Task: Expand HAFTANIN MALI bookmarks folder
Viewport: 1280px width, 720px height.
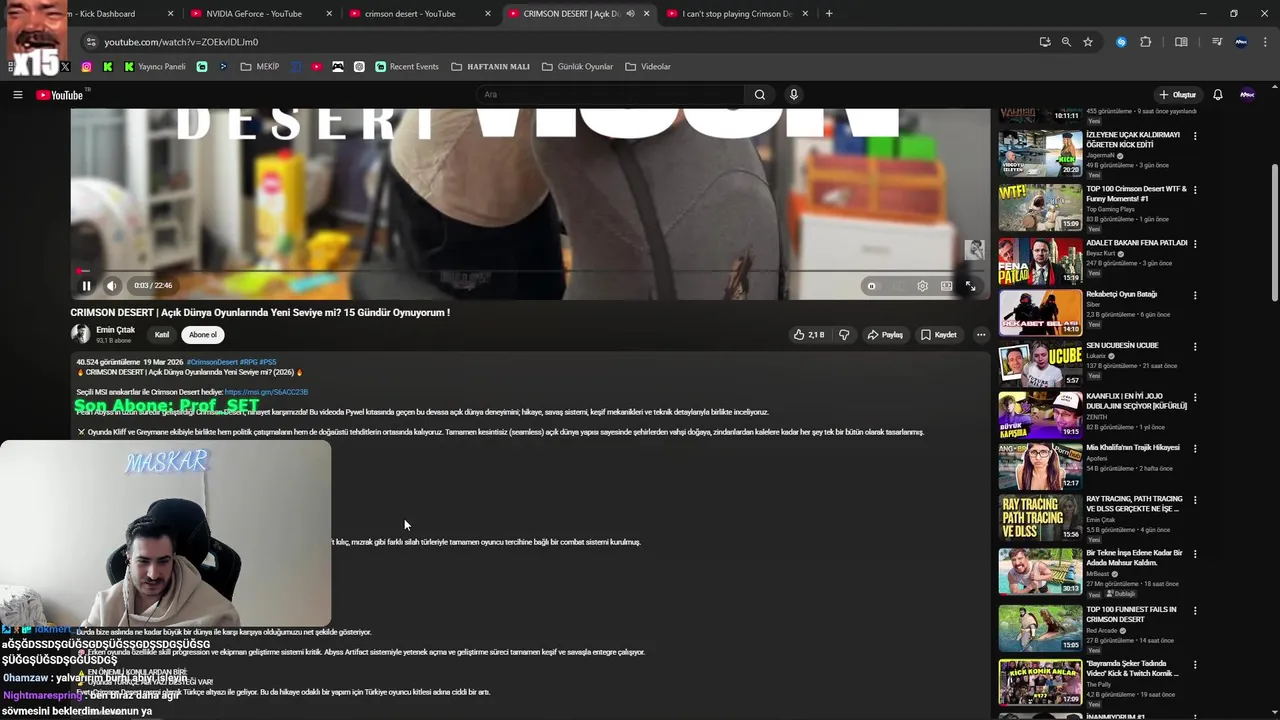Action: [x=490, y=67]
